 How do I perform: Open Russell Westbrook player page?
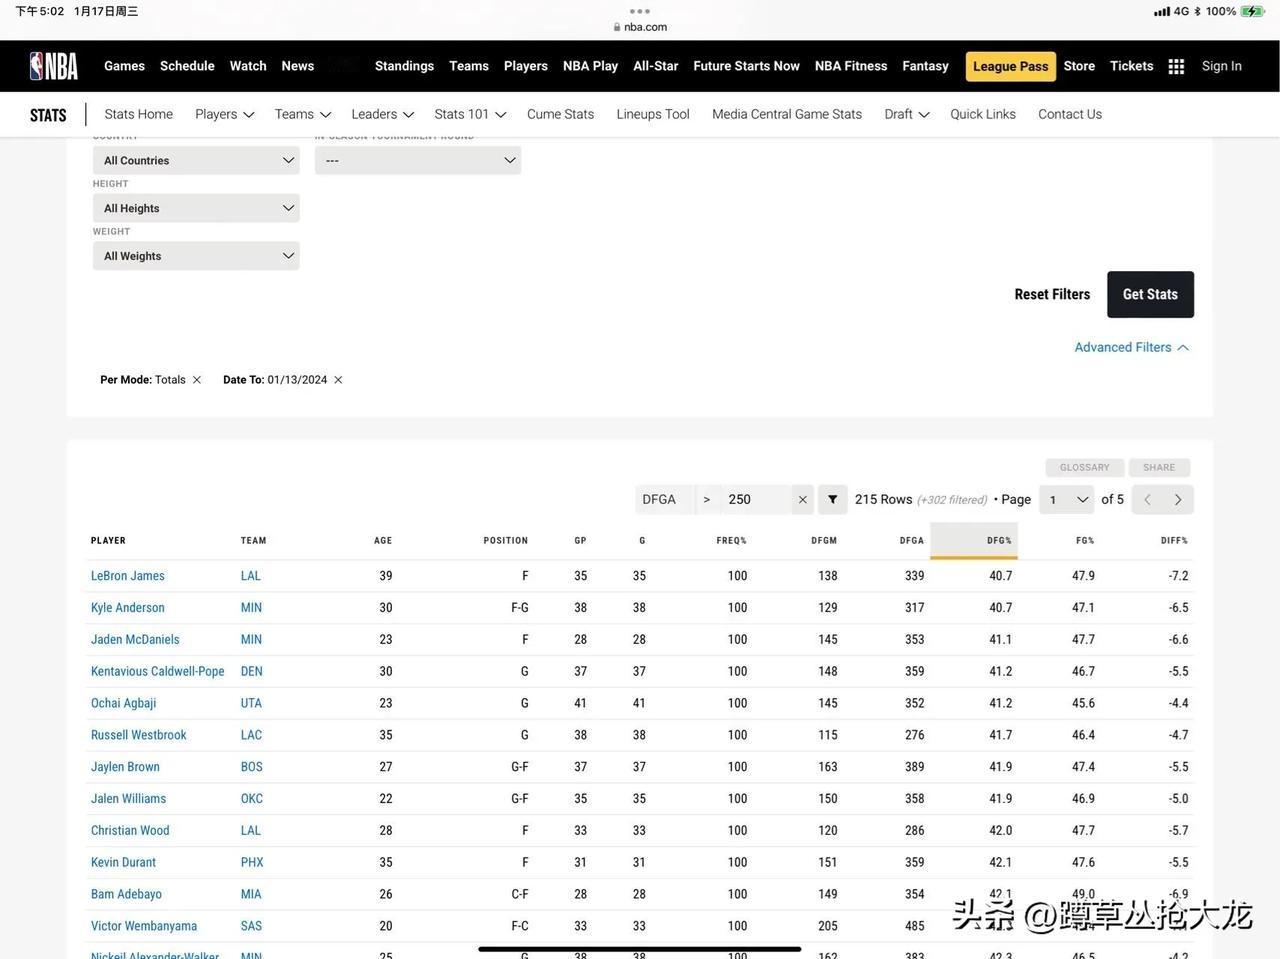tap(139, 735)
